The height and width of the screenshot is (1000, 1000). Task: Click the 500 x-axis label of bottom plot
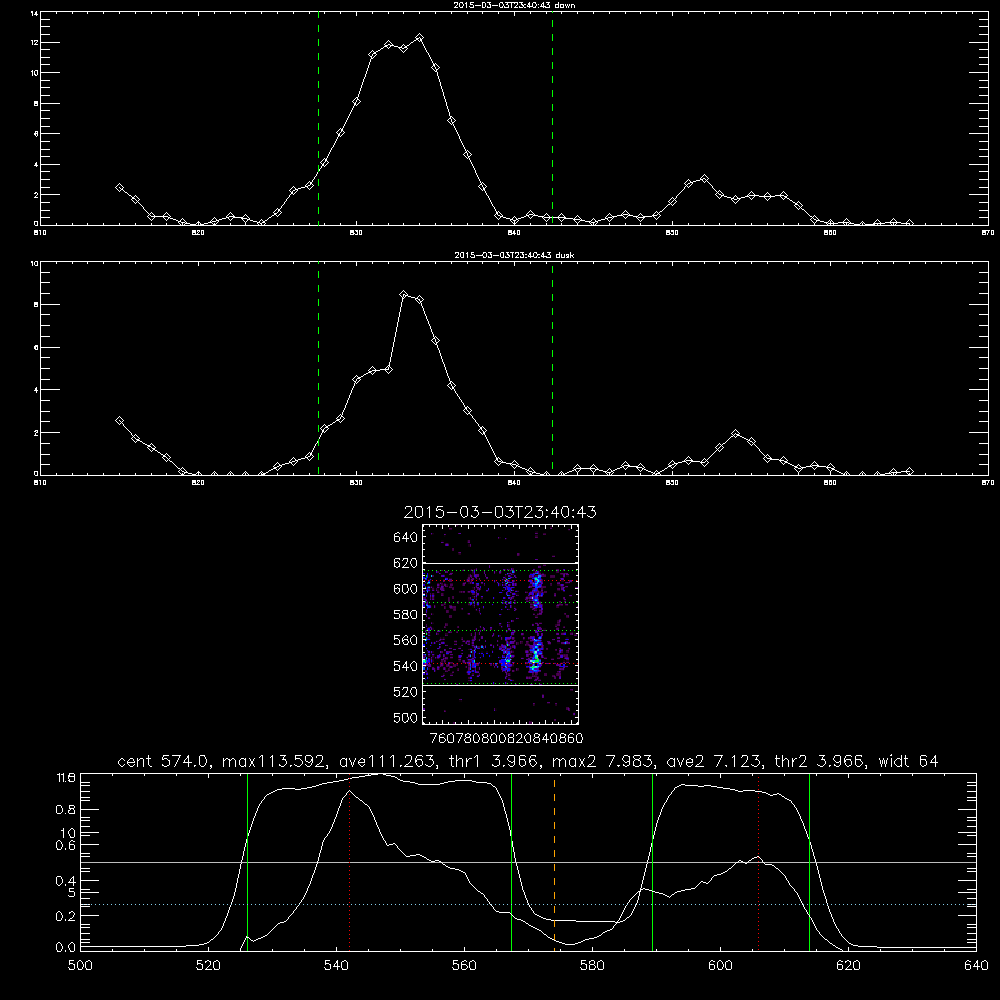click(x=80, y=966)
